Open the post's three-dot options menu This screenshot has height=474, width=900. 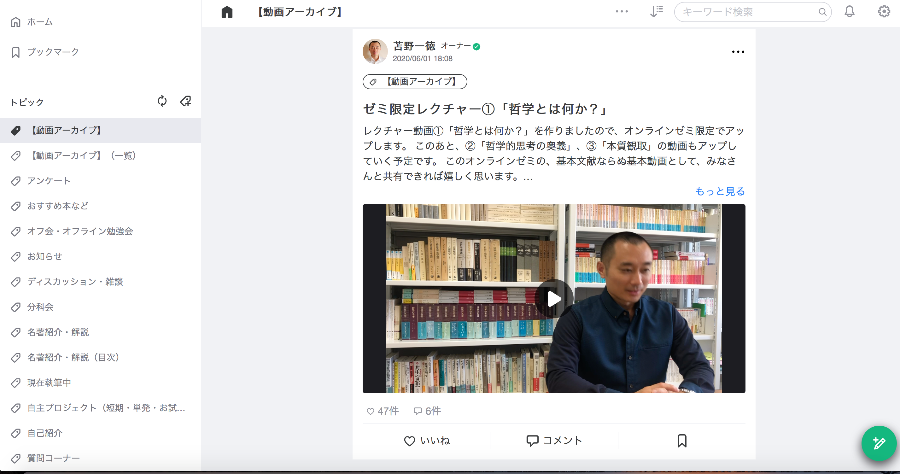(738, 52)
